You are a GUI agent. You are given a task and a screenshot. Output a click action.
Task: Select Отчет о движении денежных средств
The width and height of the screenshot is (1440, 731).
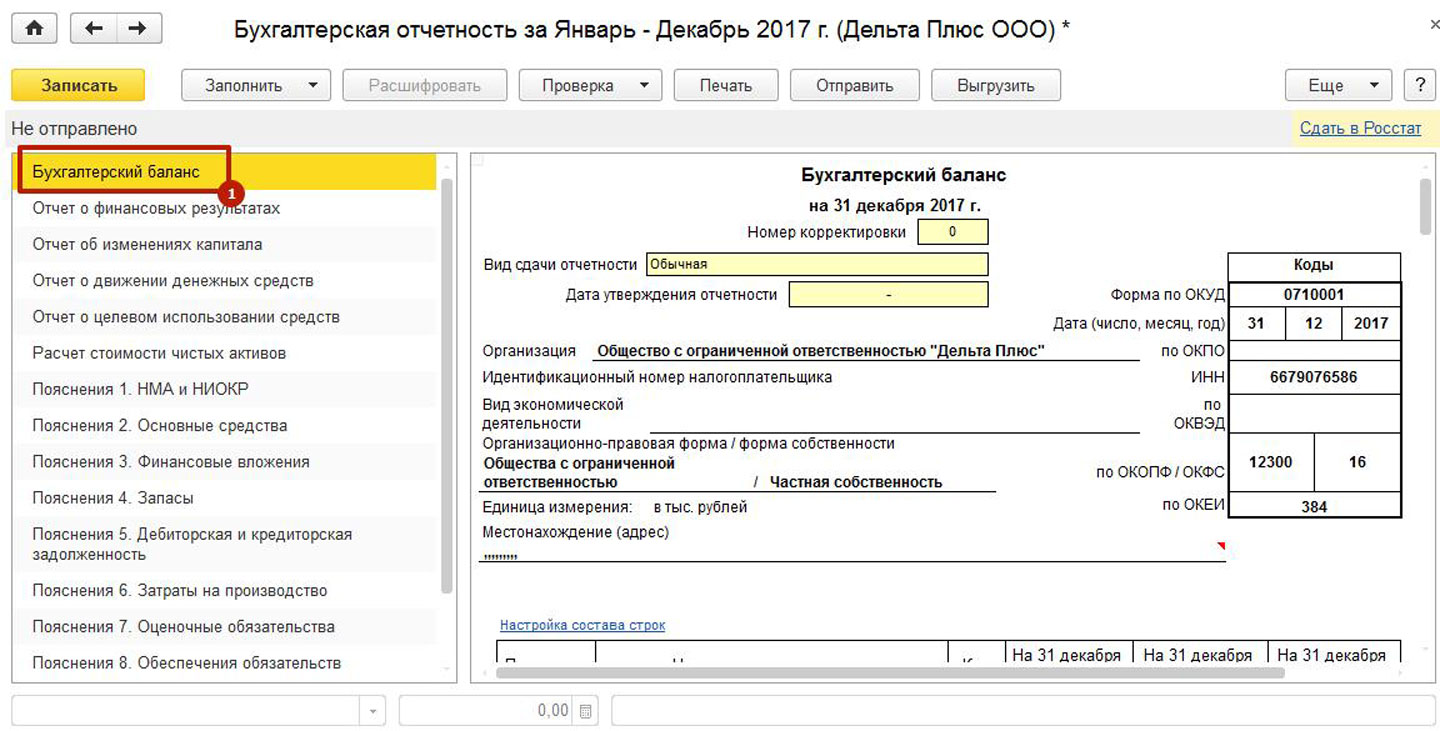[172, 281]
